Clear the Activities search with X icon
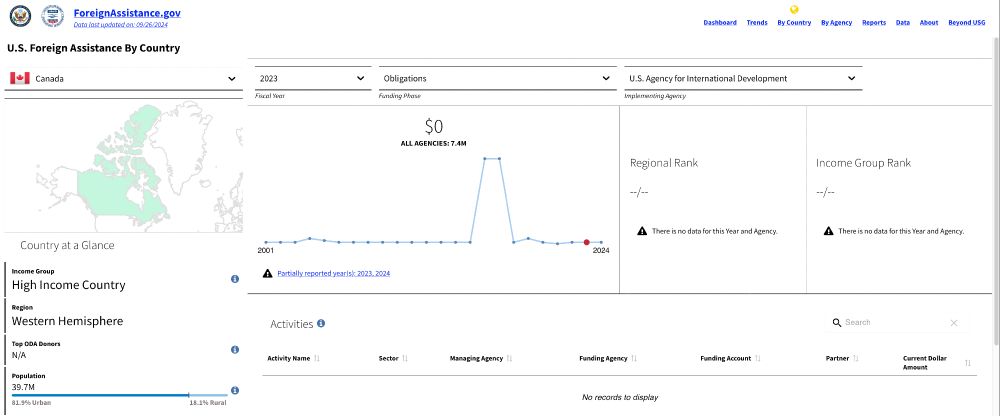This screenshot has height=416, width=1000. click(x=954, y=323)
